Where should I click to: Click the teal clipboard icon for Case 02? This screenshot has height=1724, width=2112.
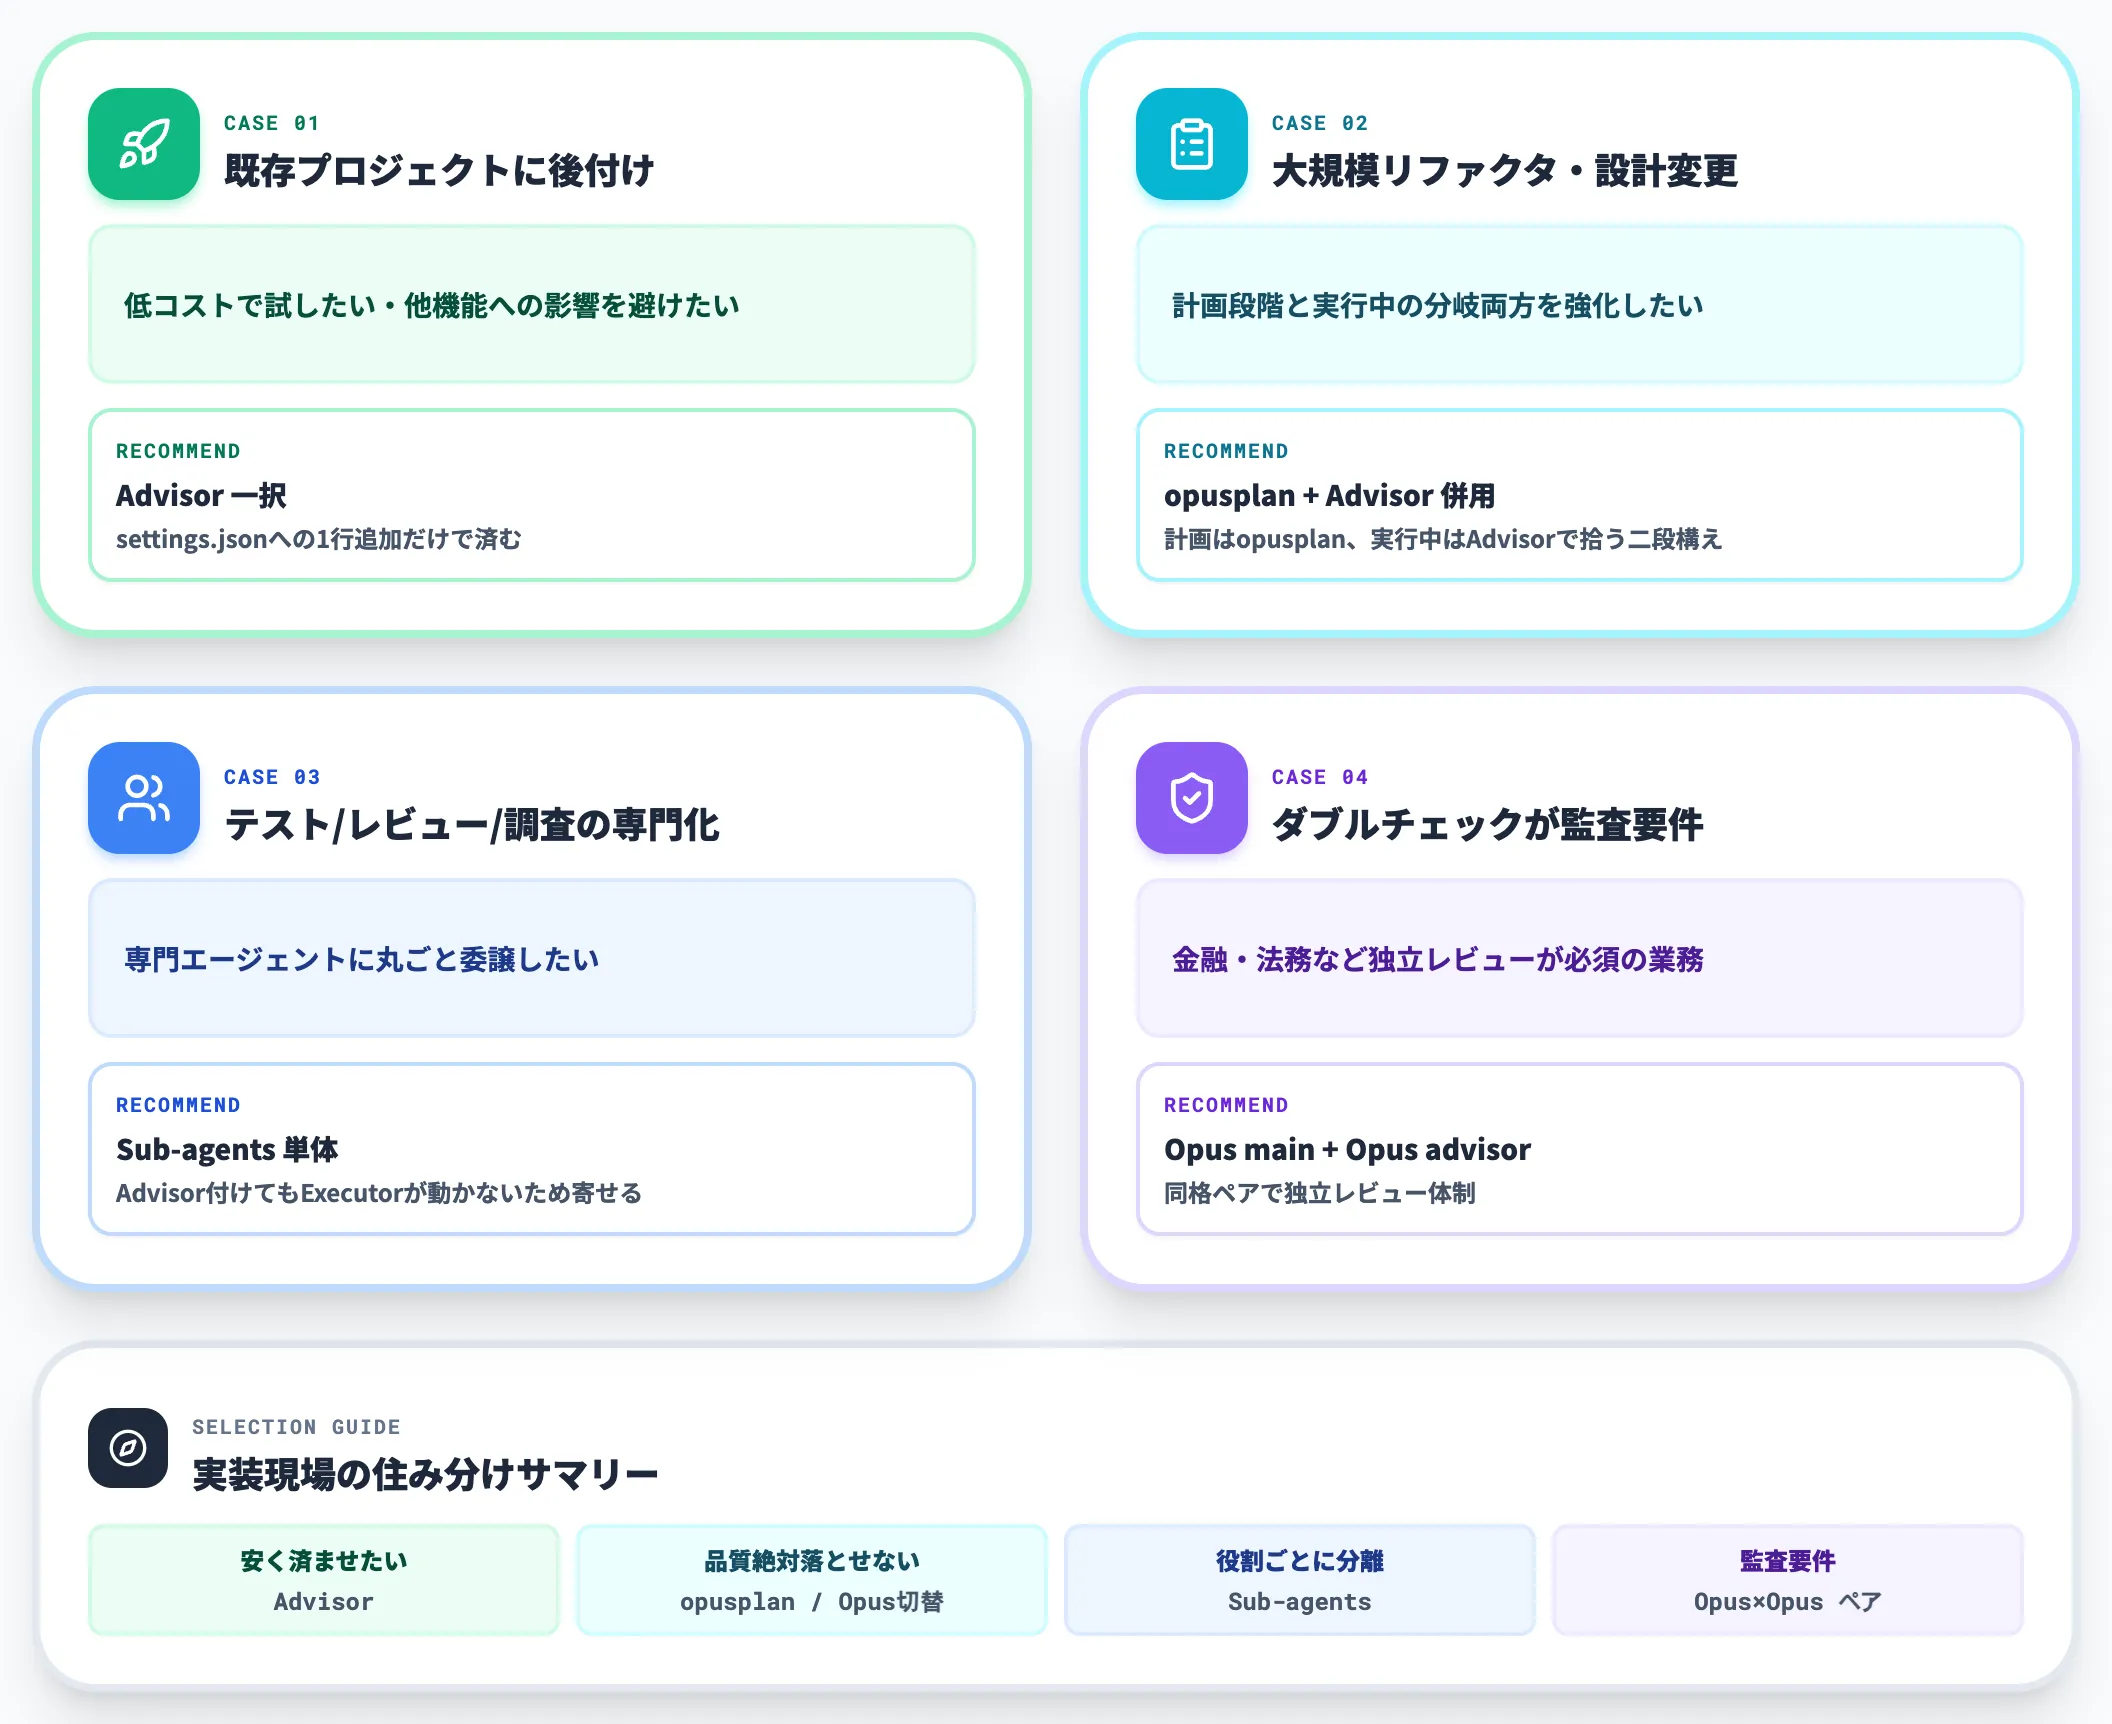(x=1192, y=144)
